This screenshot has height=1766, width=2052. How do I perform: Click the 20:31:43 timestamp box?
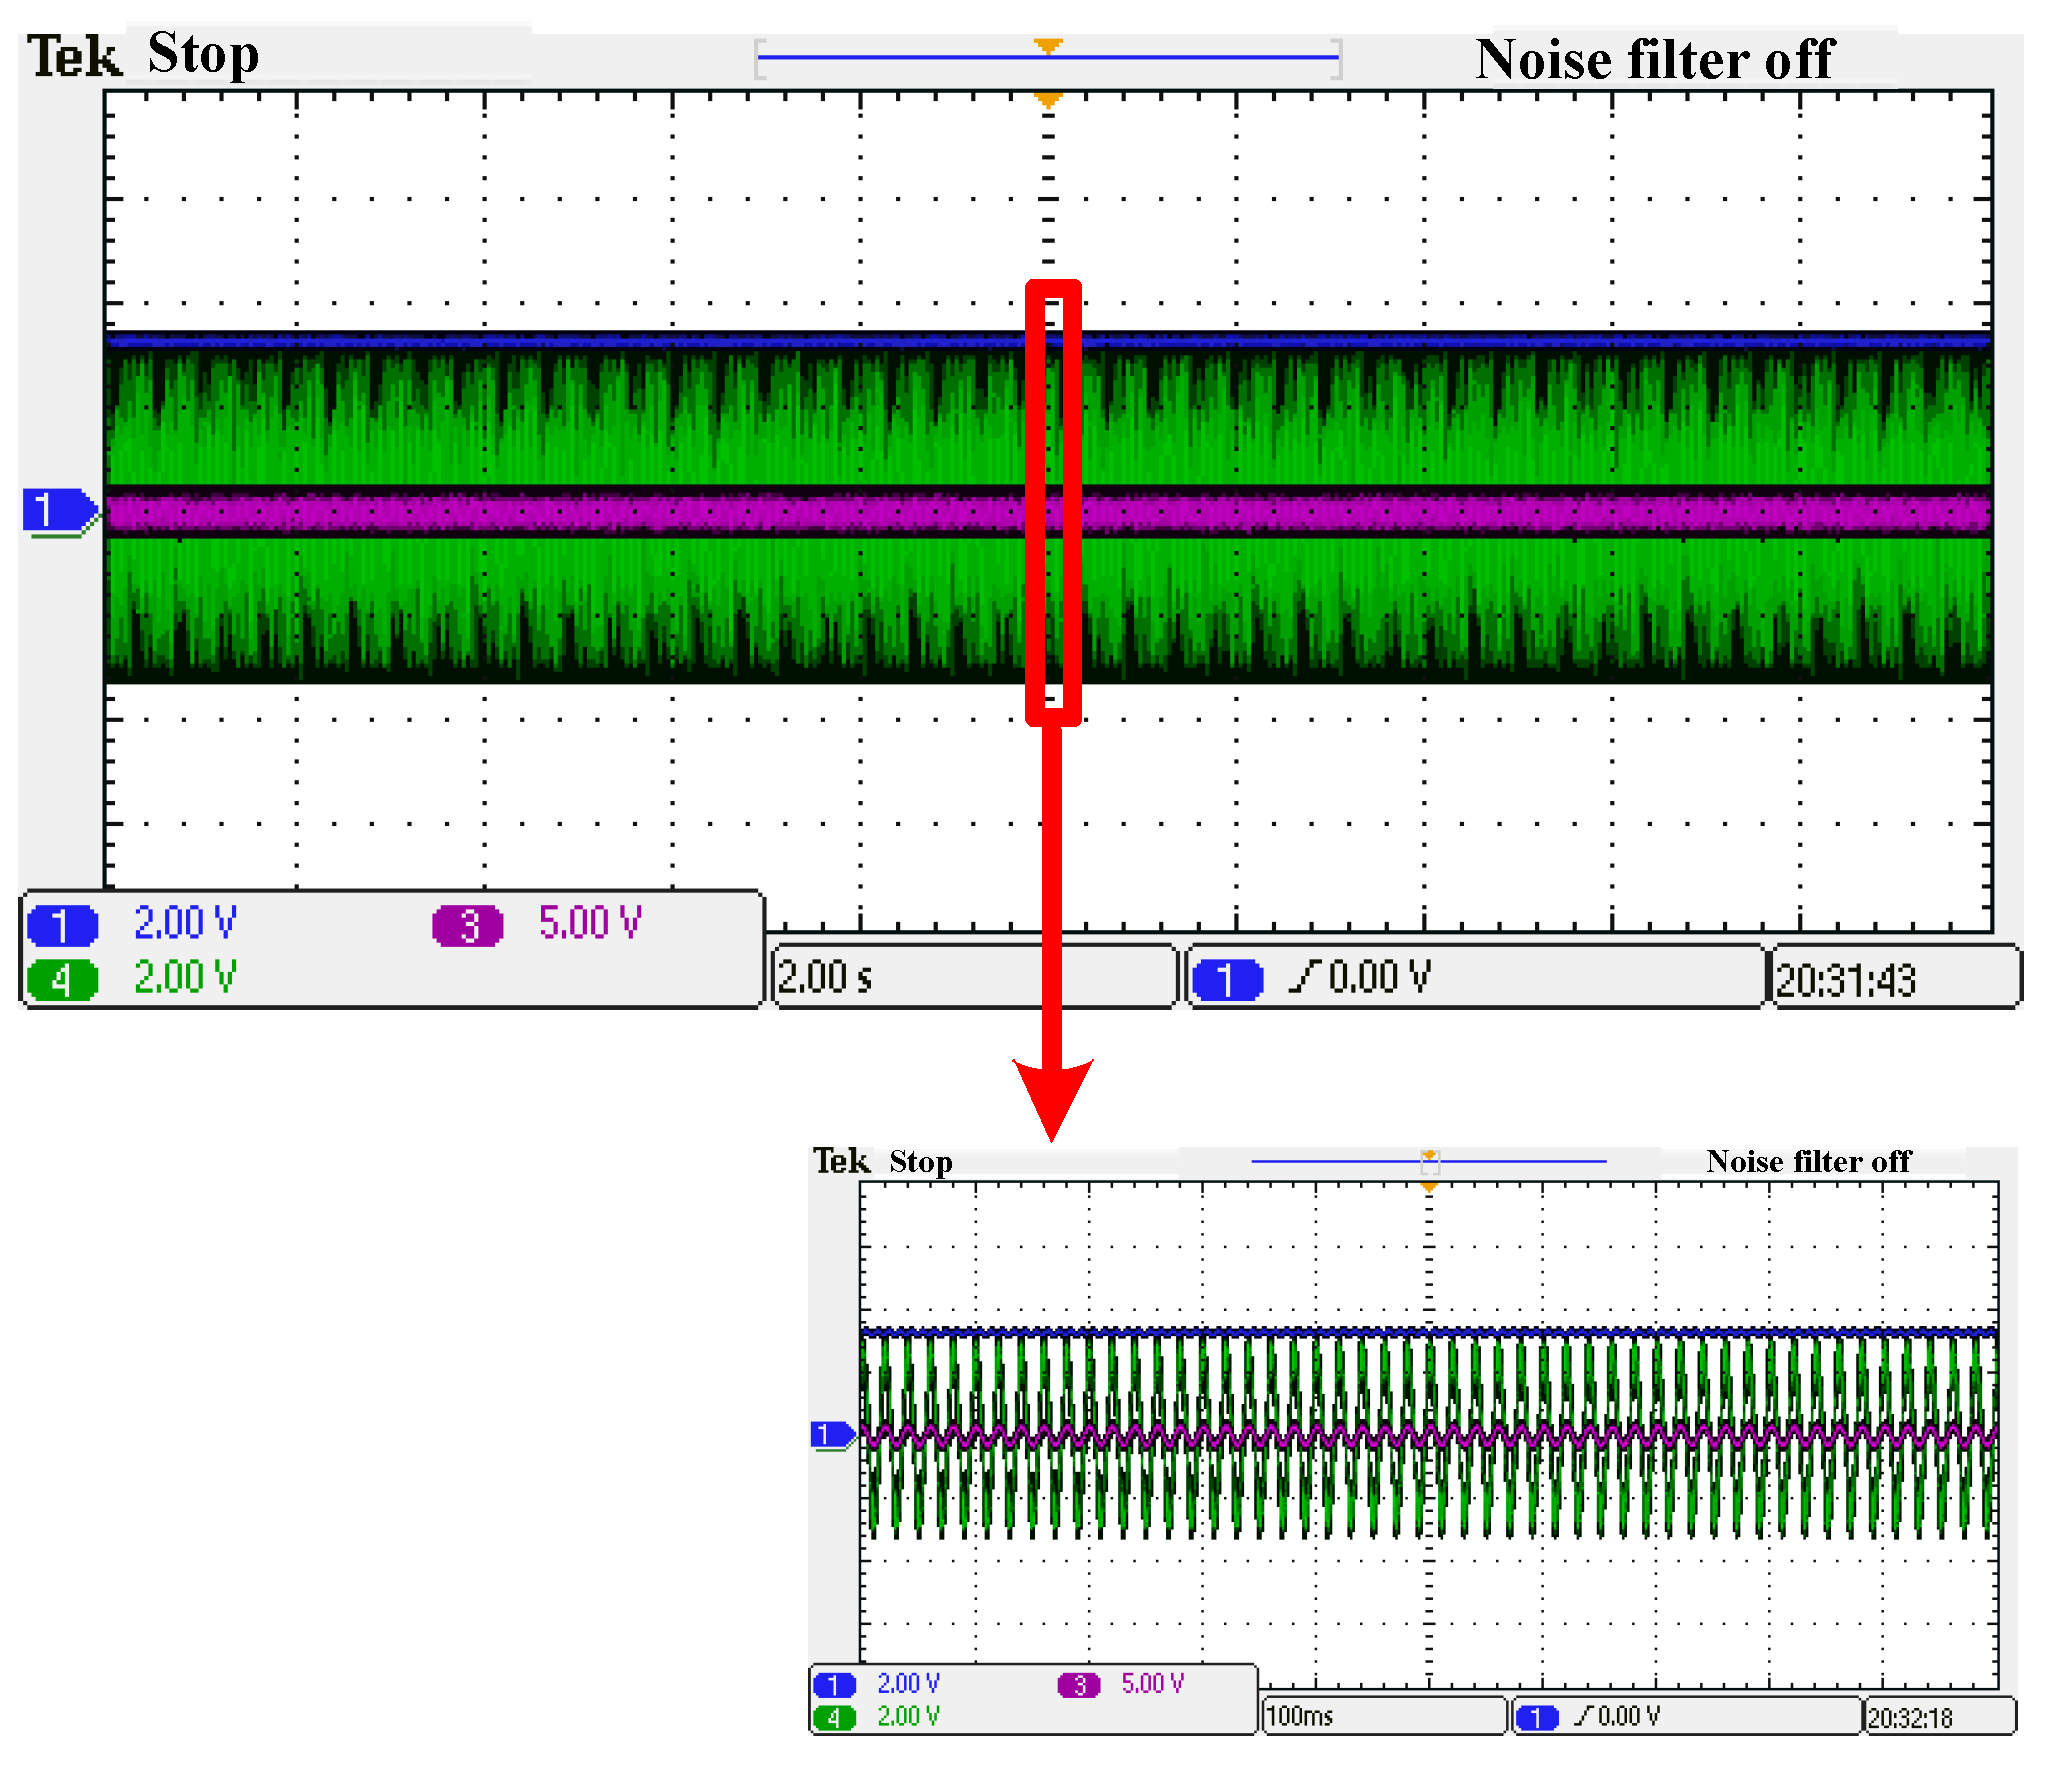tap(1846, 980)
